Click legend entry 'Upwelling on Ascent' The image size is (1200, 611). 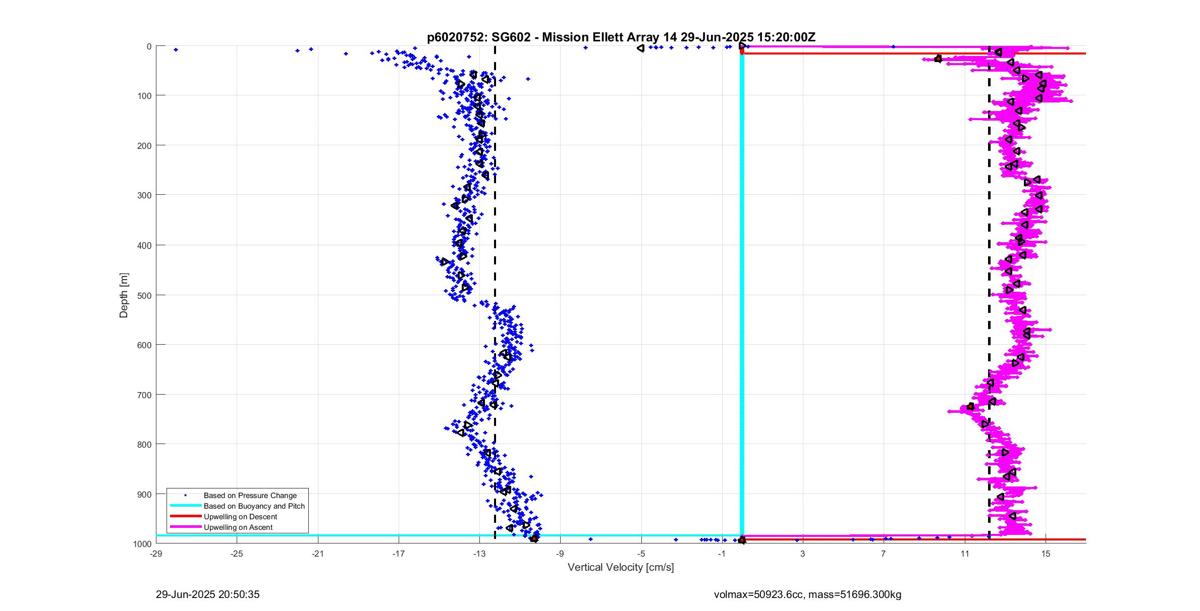coord(238,527)
